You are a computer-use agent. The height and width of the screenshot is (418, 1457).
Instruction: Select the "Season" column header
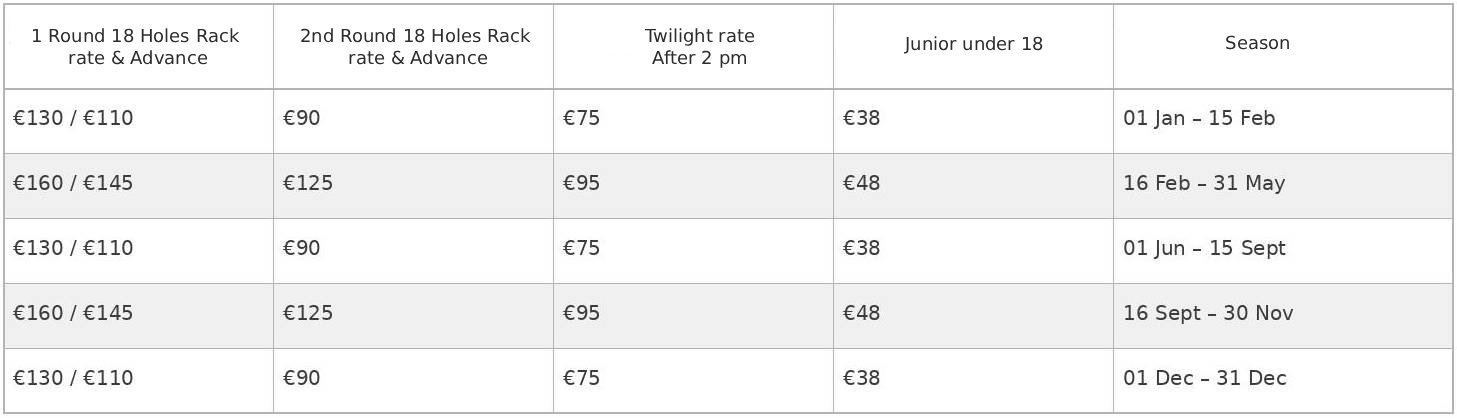point(1257,43)
